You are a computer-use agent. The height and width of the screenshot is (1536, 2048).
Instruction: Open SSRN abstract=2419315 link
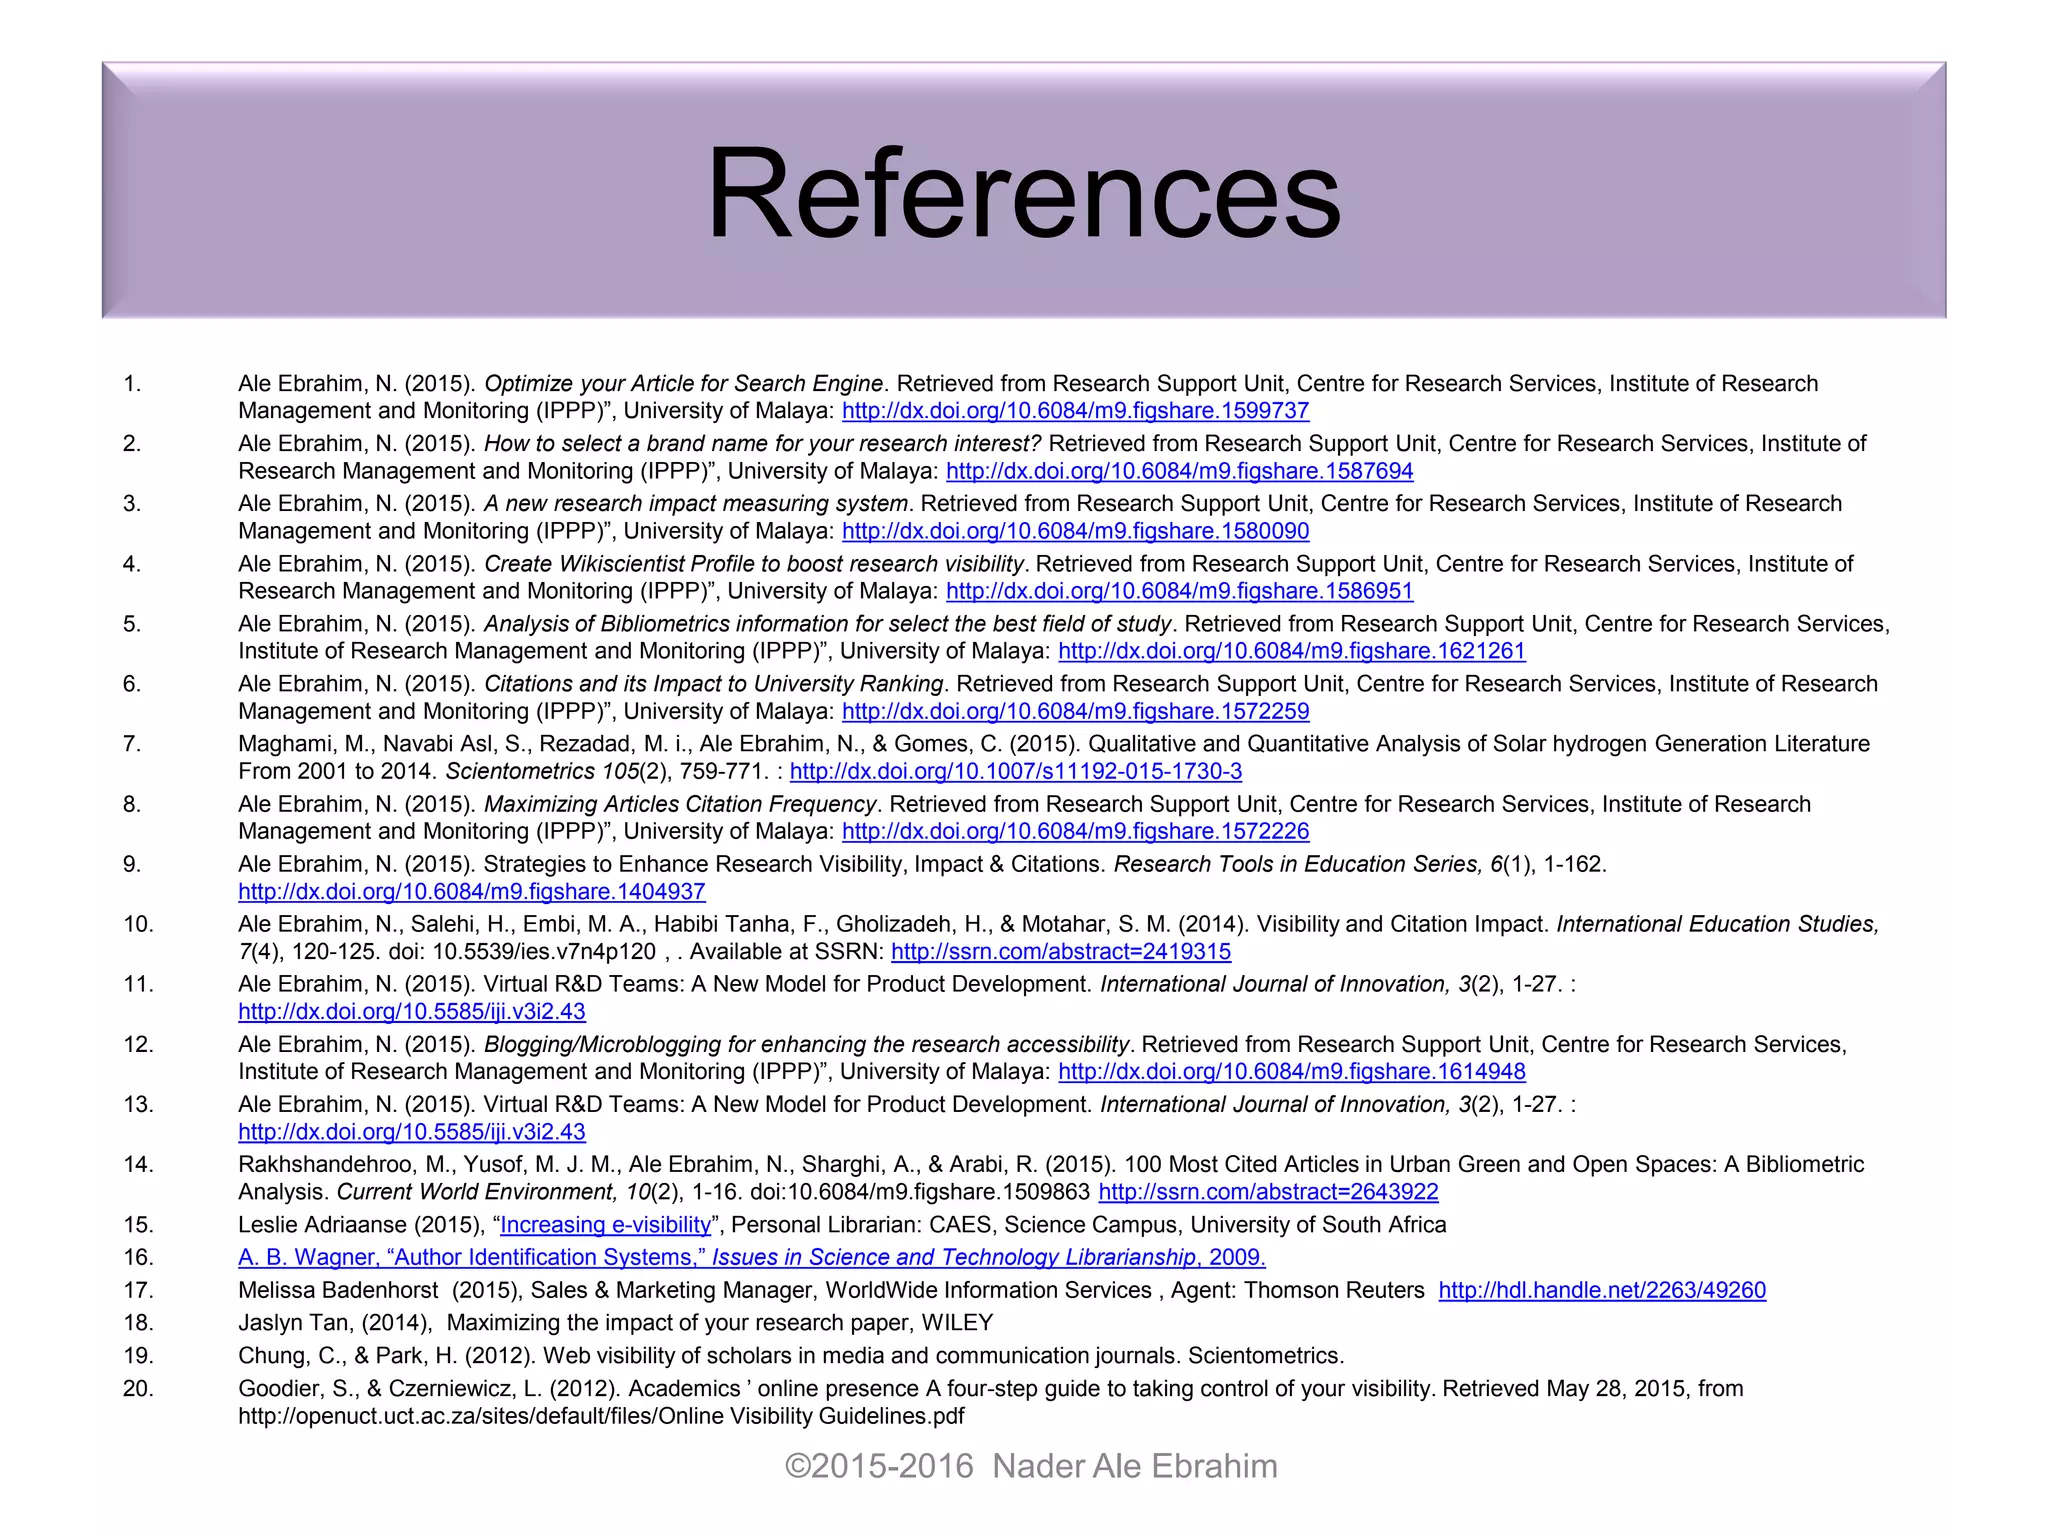pyautogui.click(x=1061, y=951)
